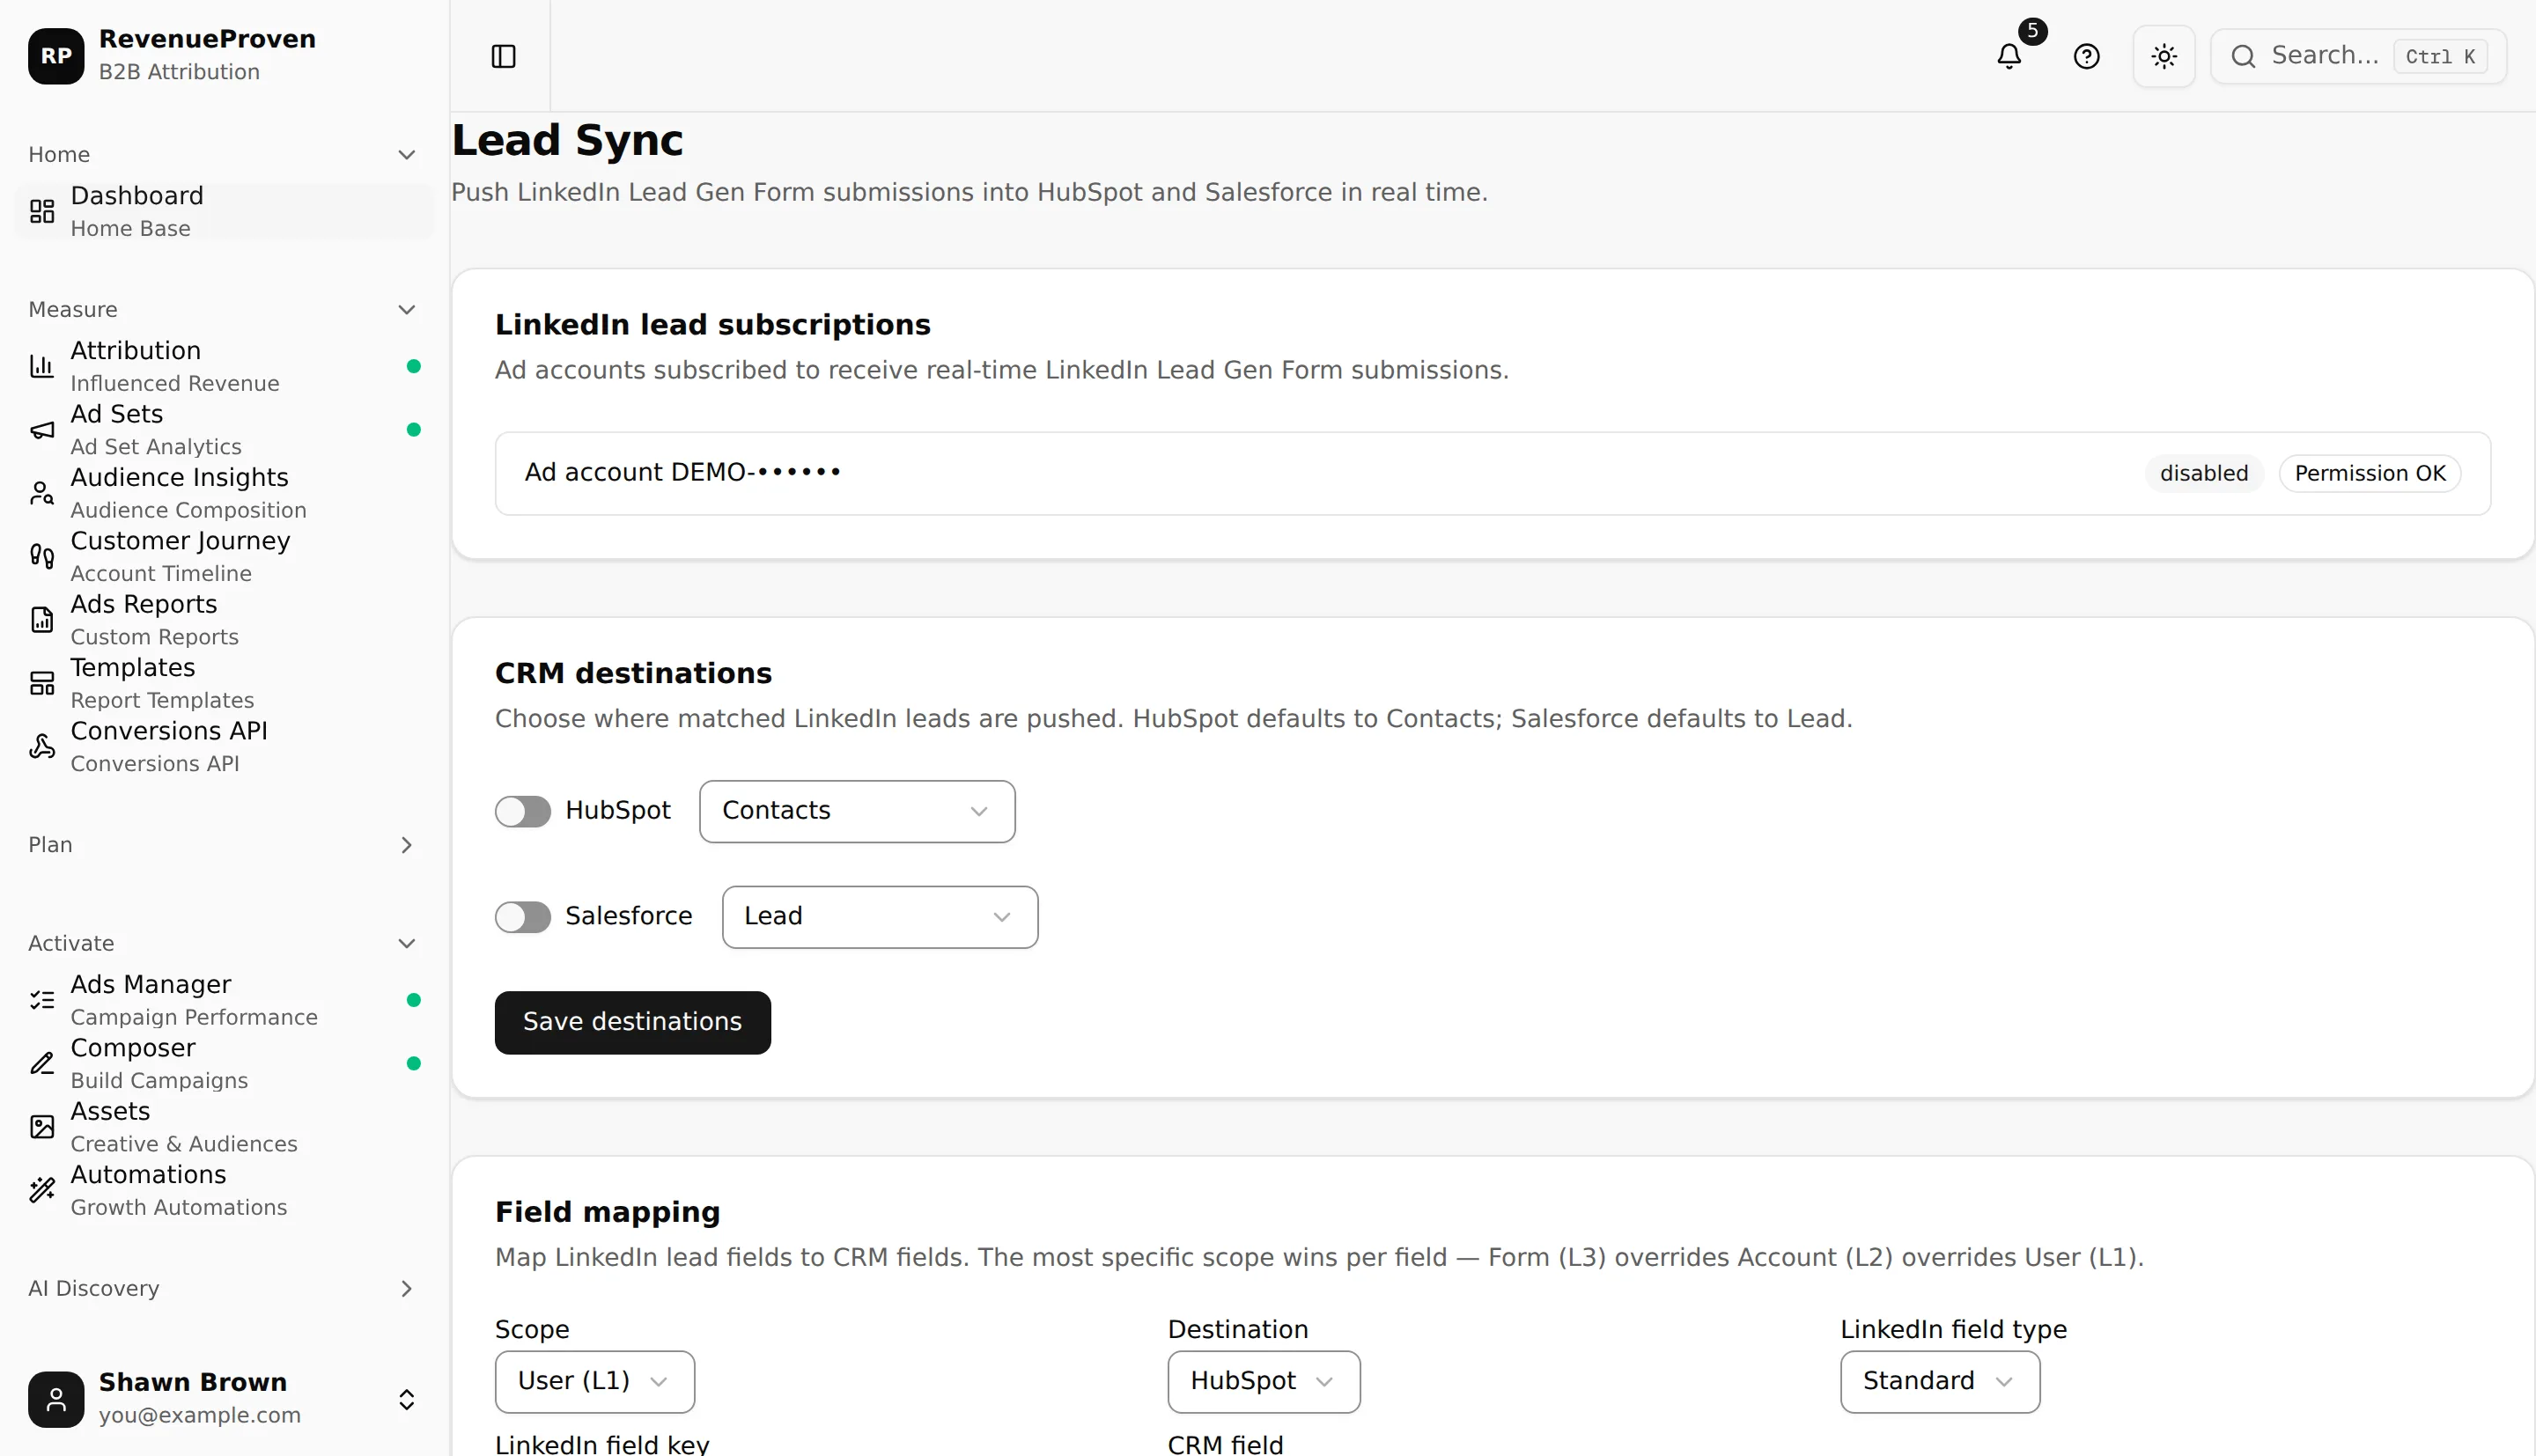Click the Attribution bar chart icon
This screenshot has width=2536, height=1456.
[x=42, y=366]
